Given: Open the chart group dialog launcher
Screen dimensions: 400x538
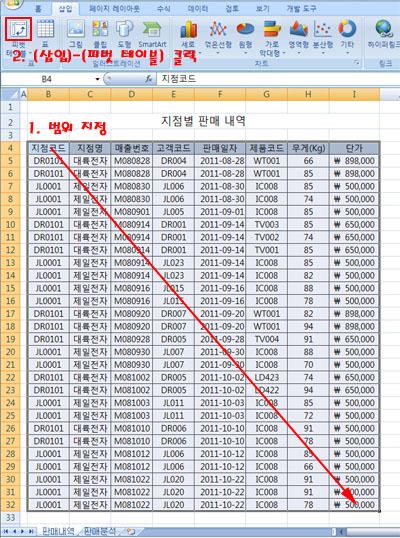Looking at the screenshot, I should point(357,63).
